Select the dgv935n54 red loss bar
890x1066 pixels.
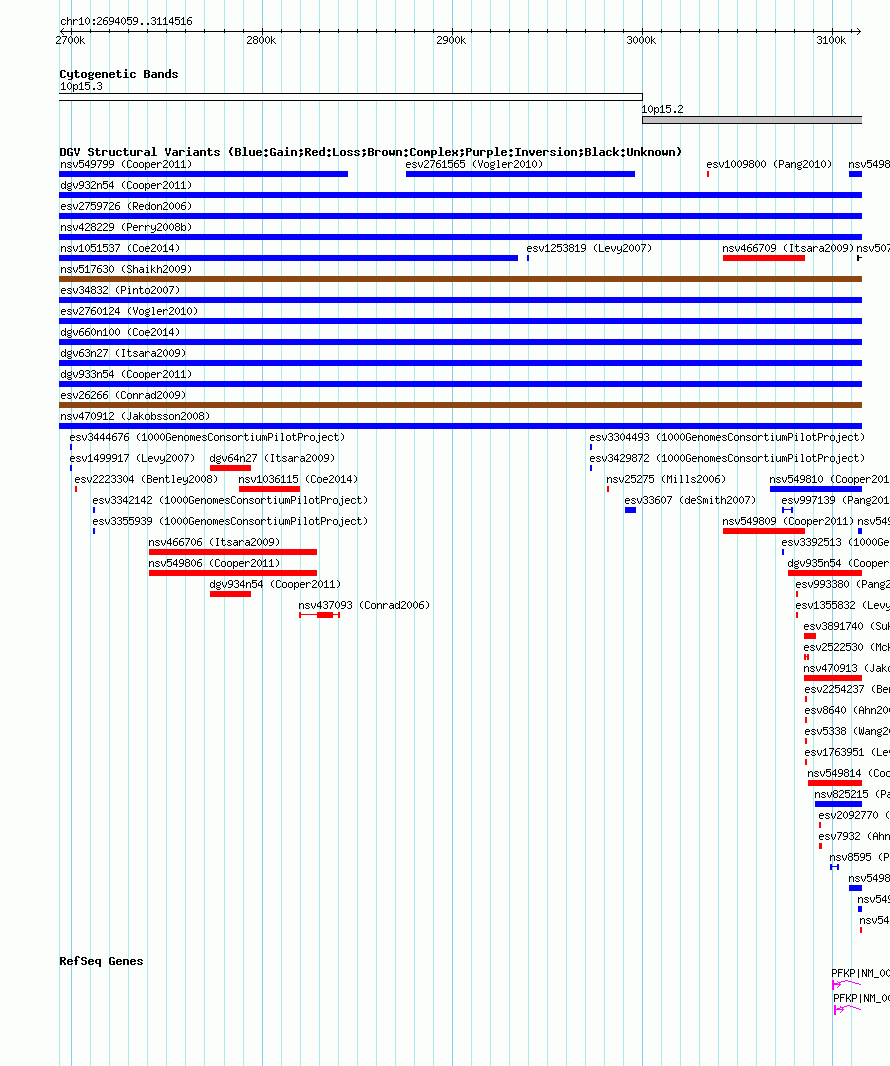pyautogui.click(x=825, y=573)
